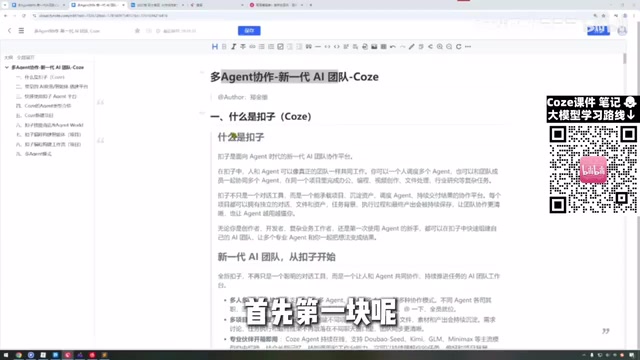This screenshot has height=360, width=640.
Task: Jump to the outline item numbered 五
Action: coord(34,116)
